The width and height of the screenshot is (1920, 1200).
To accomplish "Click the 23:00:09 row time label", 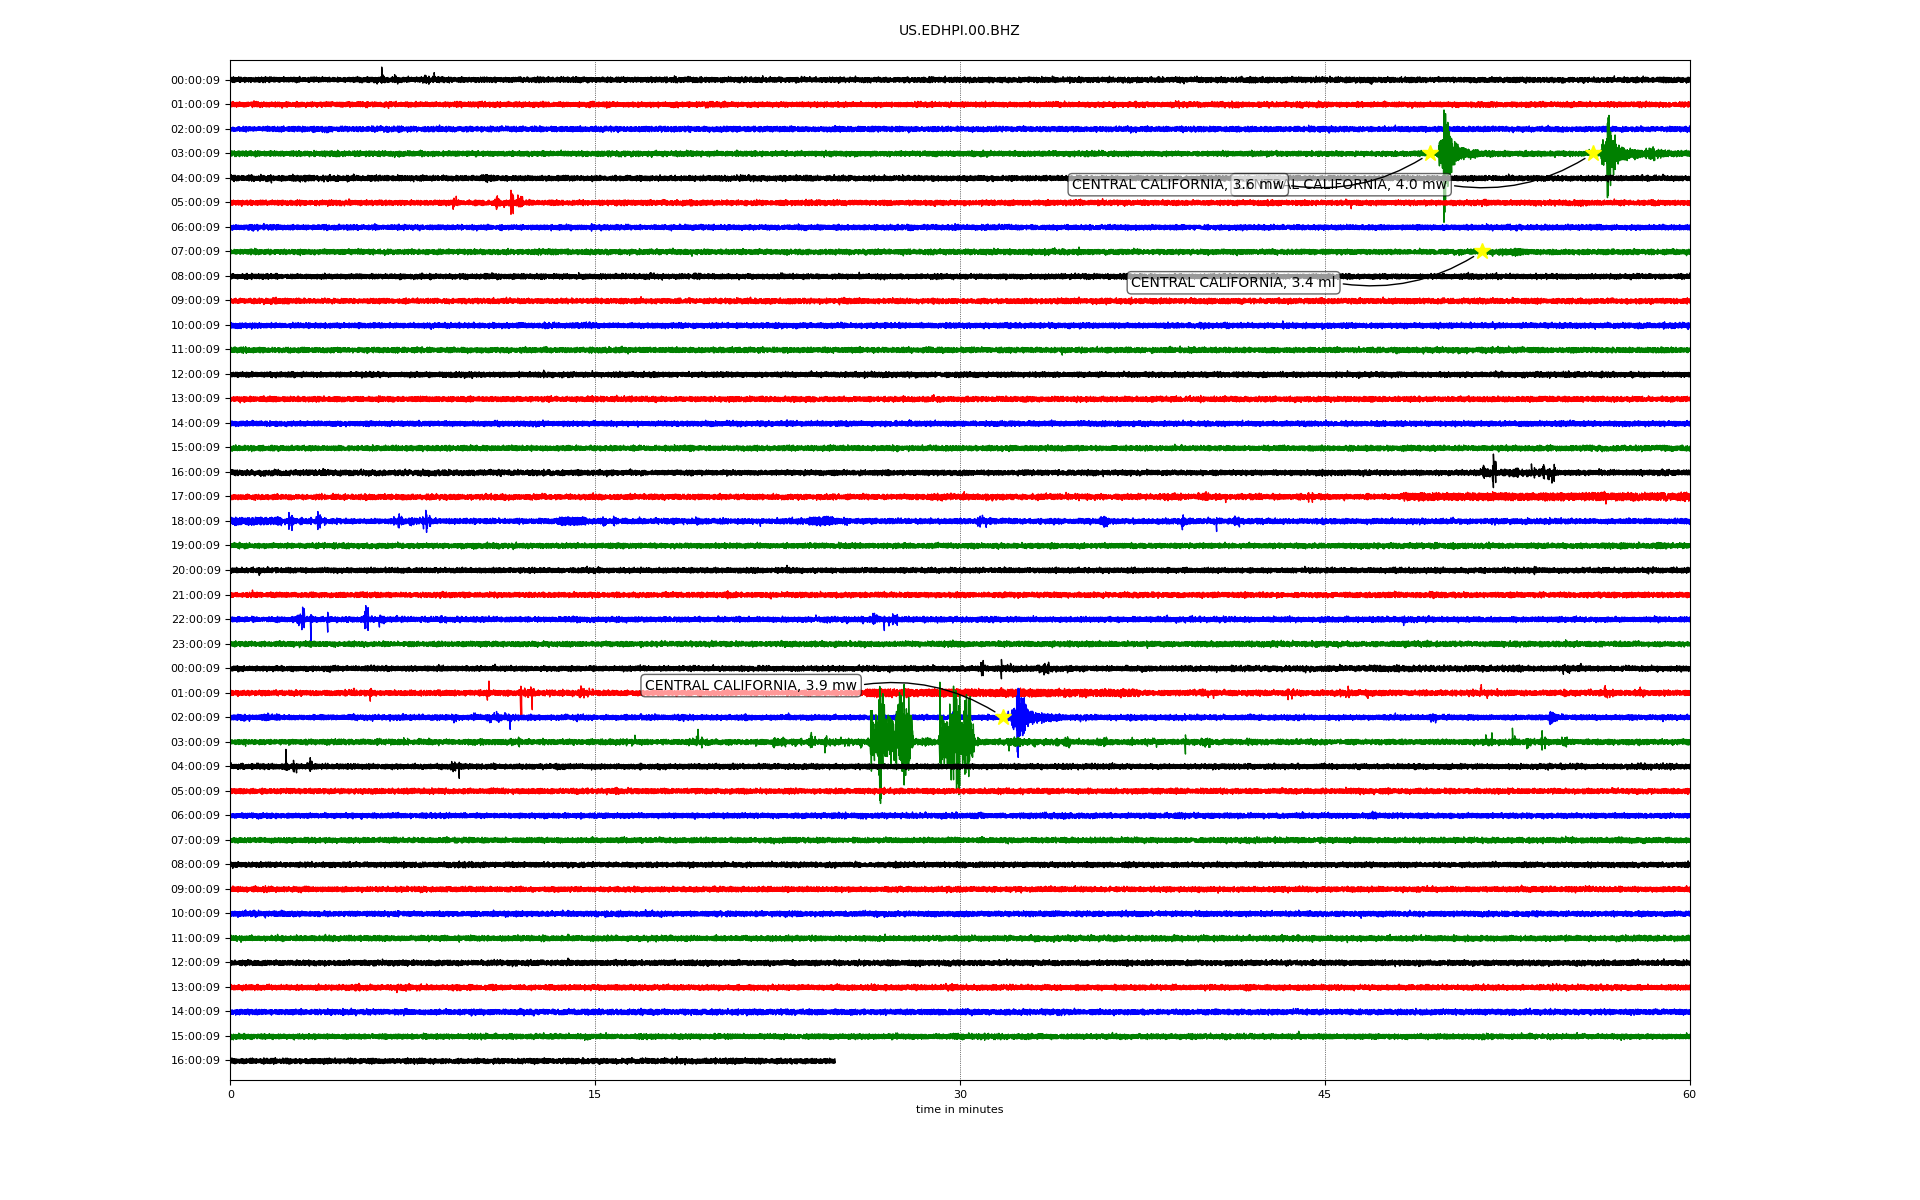I will click(195, 644).
